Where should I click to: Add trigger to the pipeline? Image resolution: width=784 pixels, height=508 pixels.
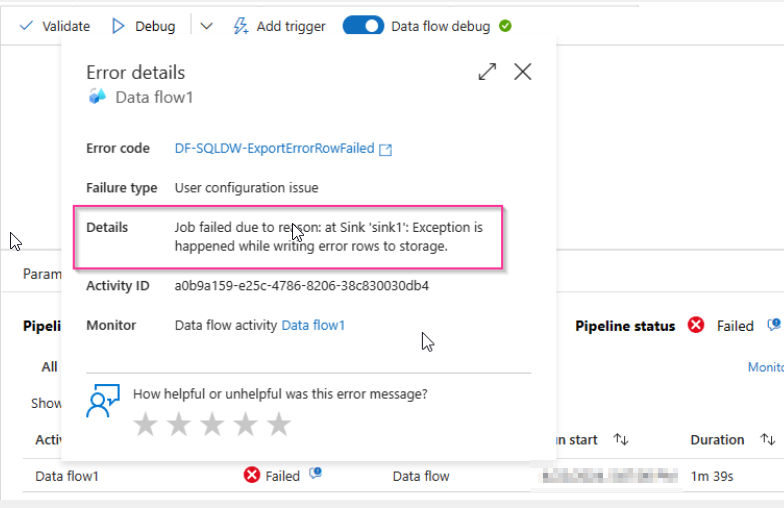279,26
